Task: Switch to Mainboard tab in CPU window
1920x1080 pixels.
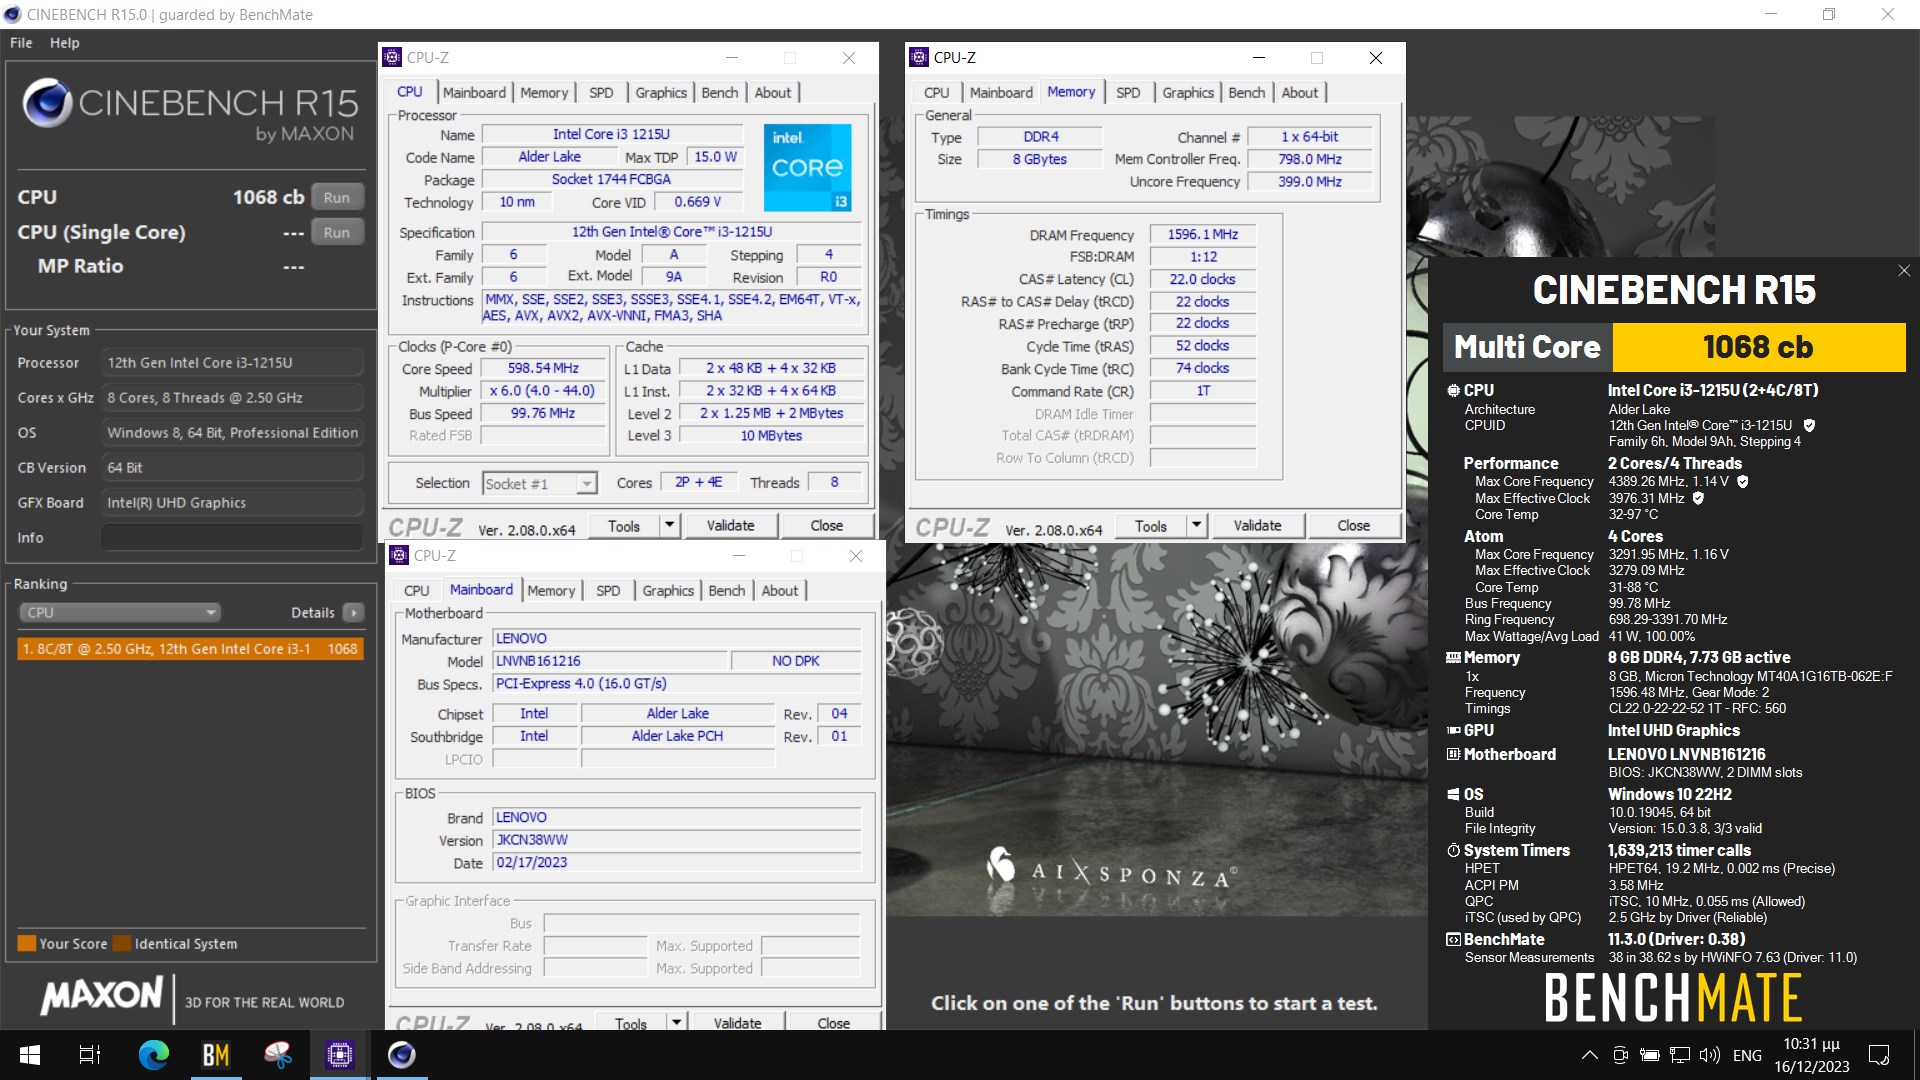Action: click(x=475, y=92)
